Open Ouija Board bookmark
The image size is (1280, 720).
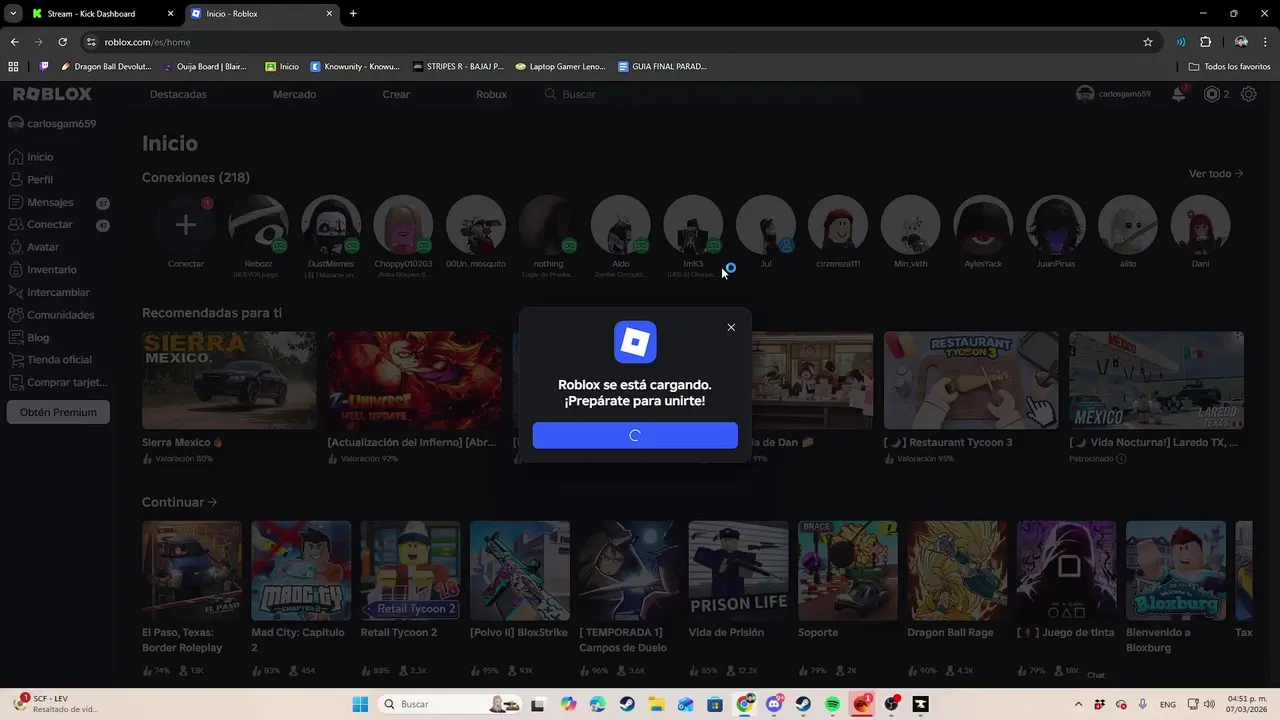click(x=205, y=67)
